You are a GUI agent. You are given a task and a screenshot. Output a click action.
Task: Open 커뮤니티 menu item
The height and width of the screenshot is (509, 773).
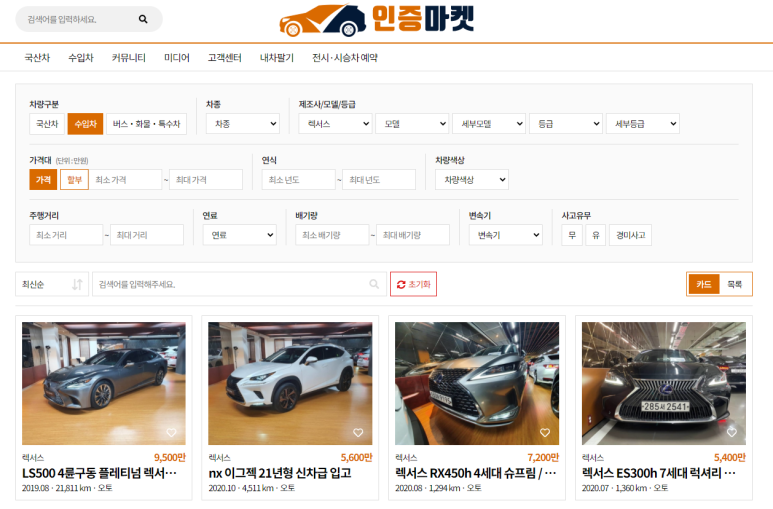[129, 58]
